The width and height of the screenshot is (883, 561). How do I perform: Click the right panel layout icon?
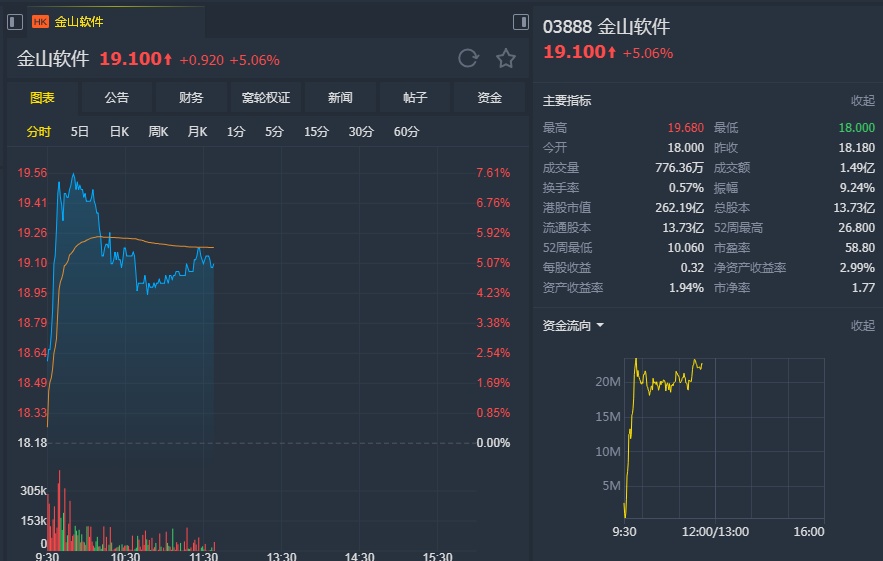520,21
